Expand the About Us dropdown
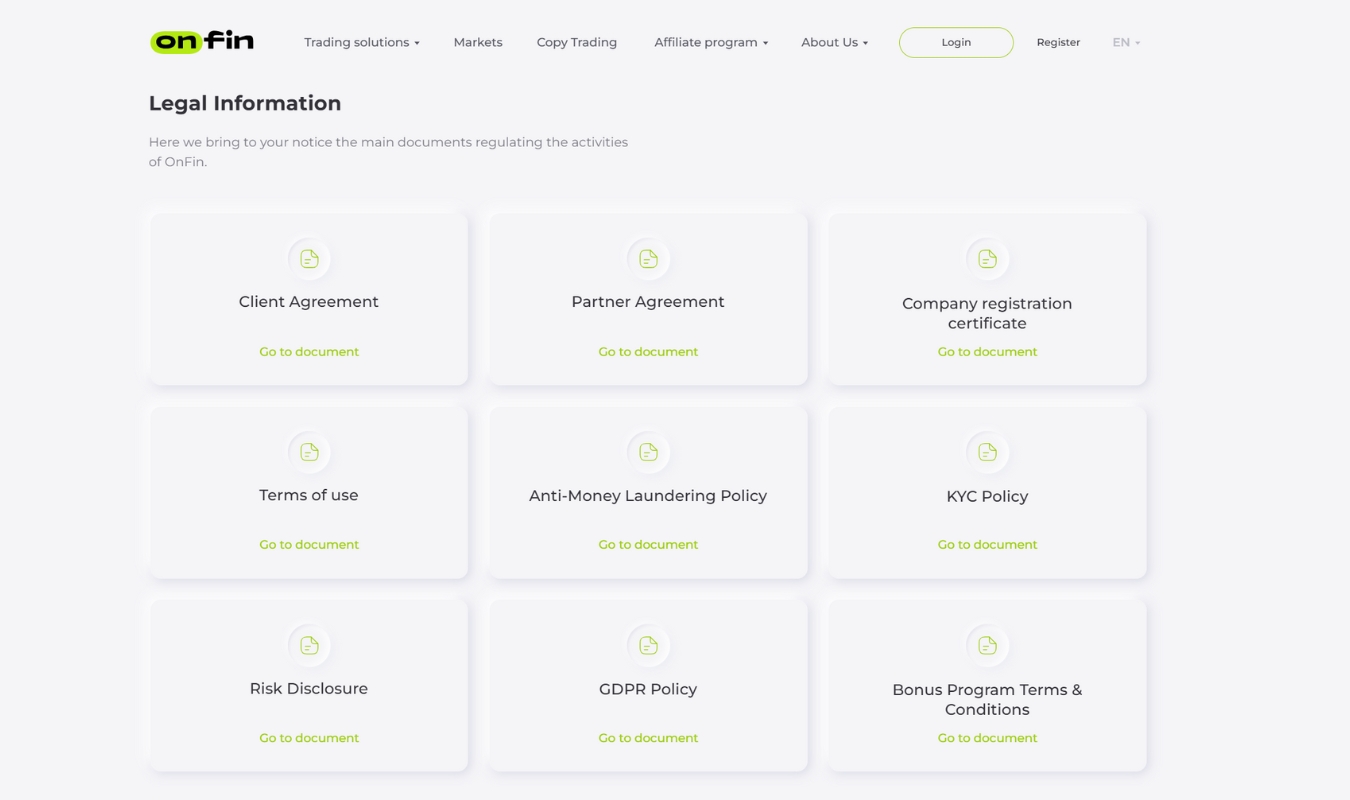The image size is (1350, 800). [835, 42]
